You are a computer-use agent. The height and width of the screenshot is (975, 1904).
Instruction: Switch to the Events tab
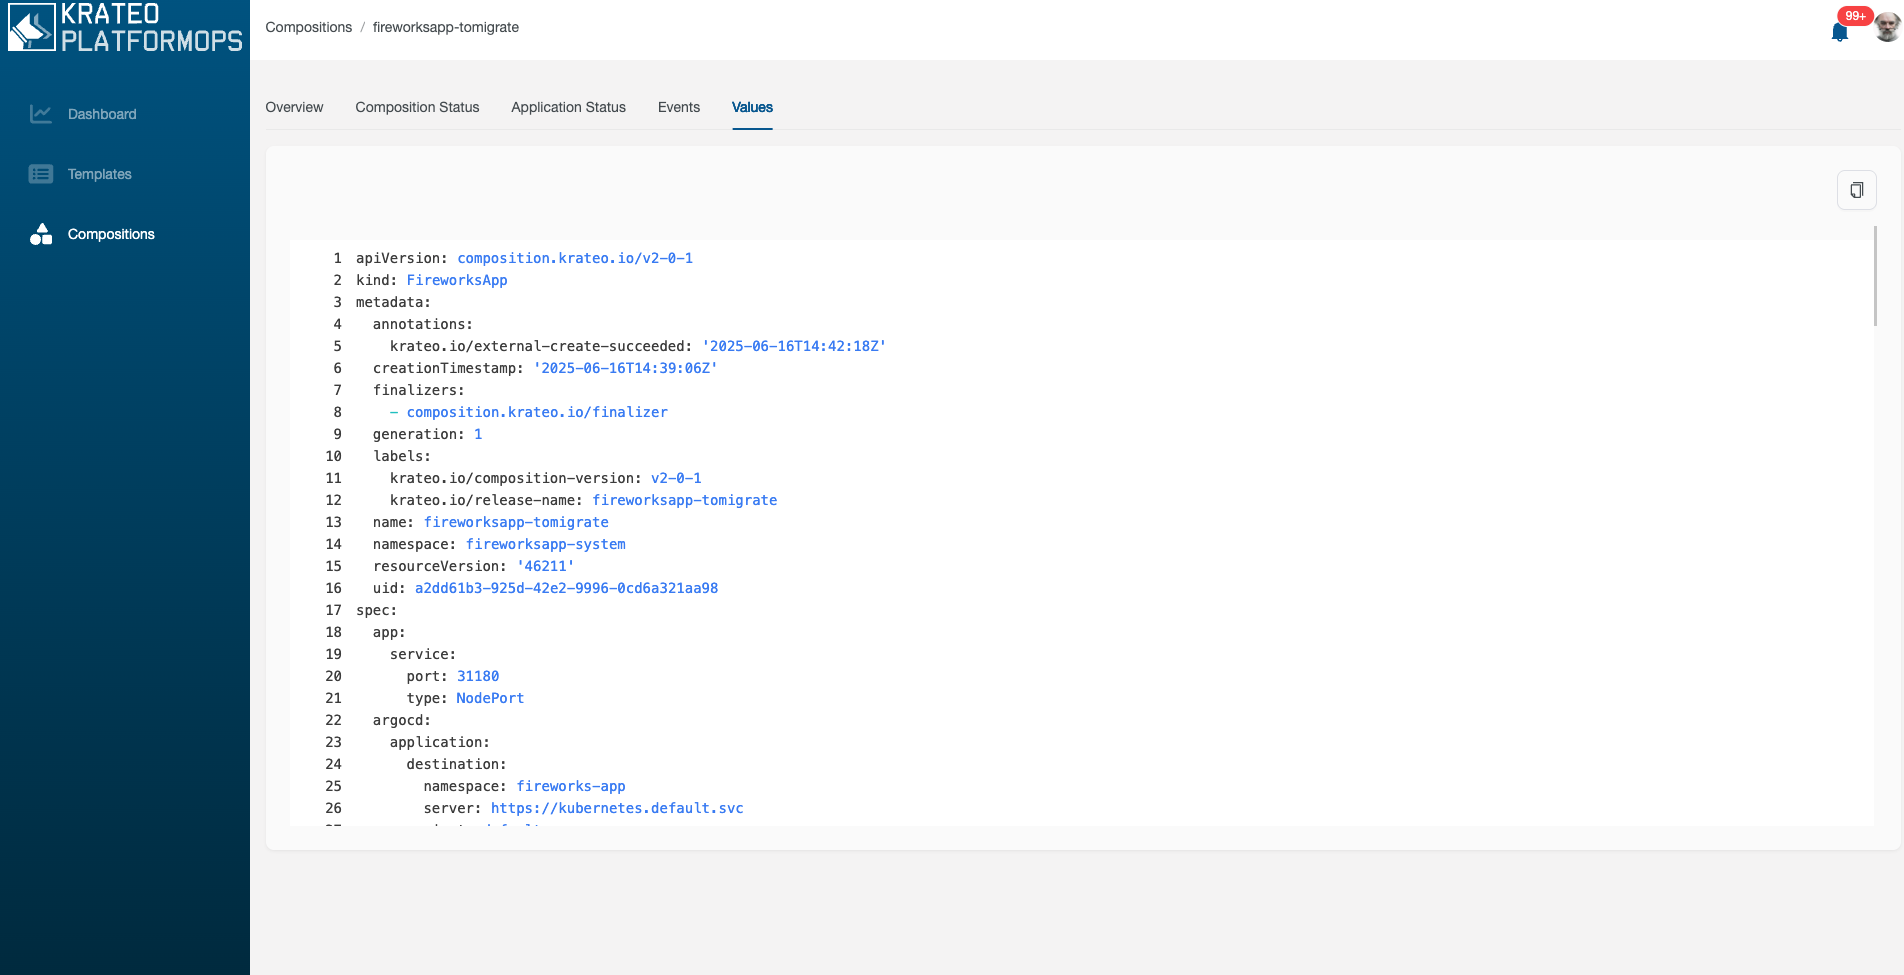pyautogui.click(x=679, y=107)
